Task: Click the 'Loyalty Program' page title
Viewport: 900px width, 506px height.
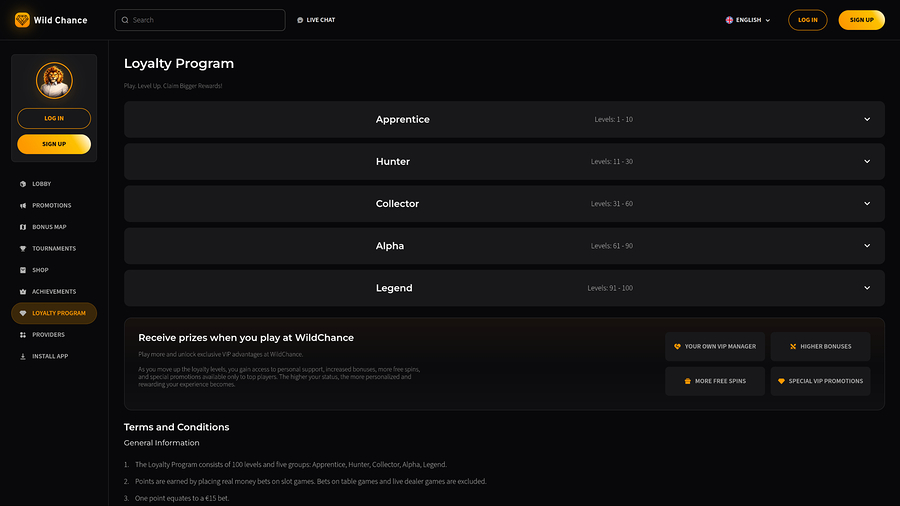Action: (179, 64)
